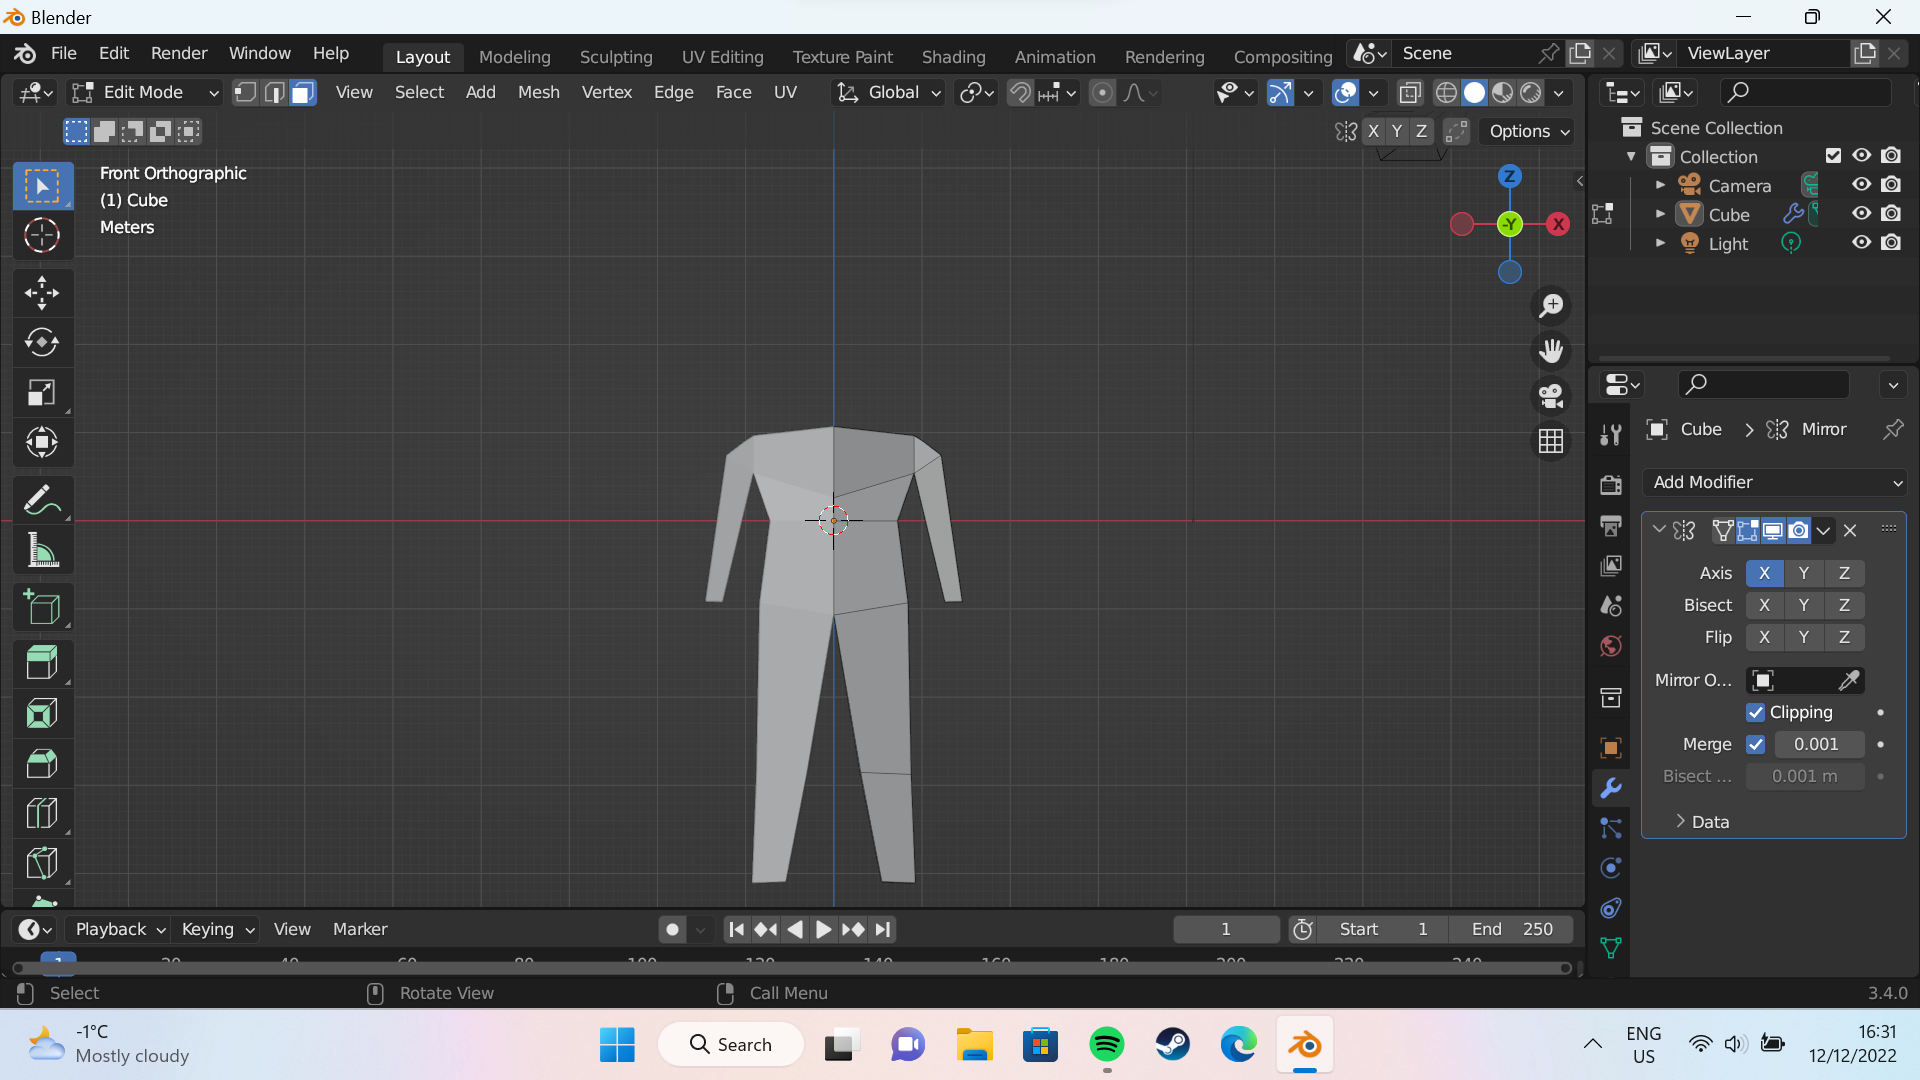The width and height of the screenshot is (1920, 1080).
Task: Select the Annotate tool
Action: pos(42,500)
